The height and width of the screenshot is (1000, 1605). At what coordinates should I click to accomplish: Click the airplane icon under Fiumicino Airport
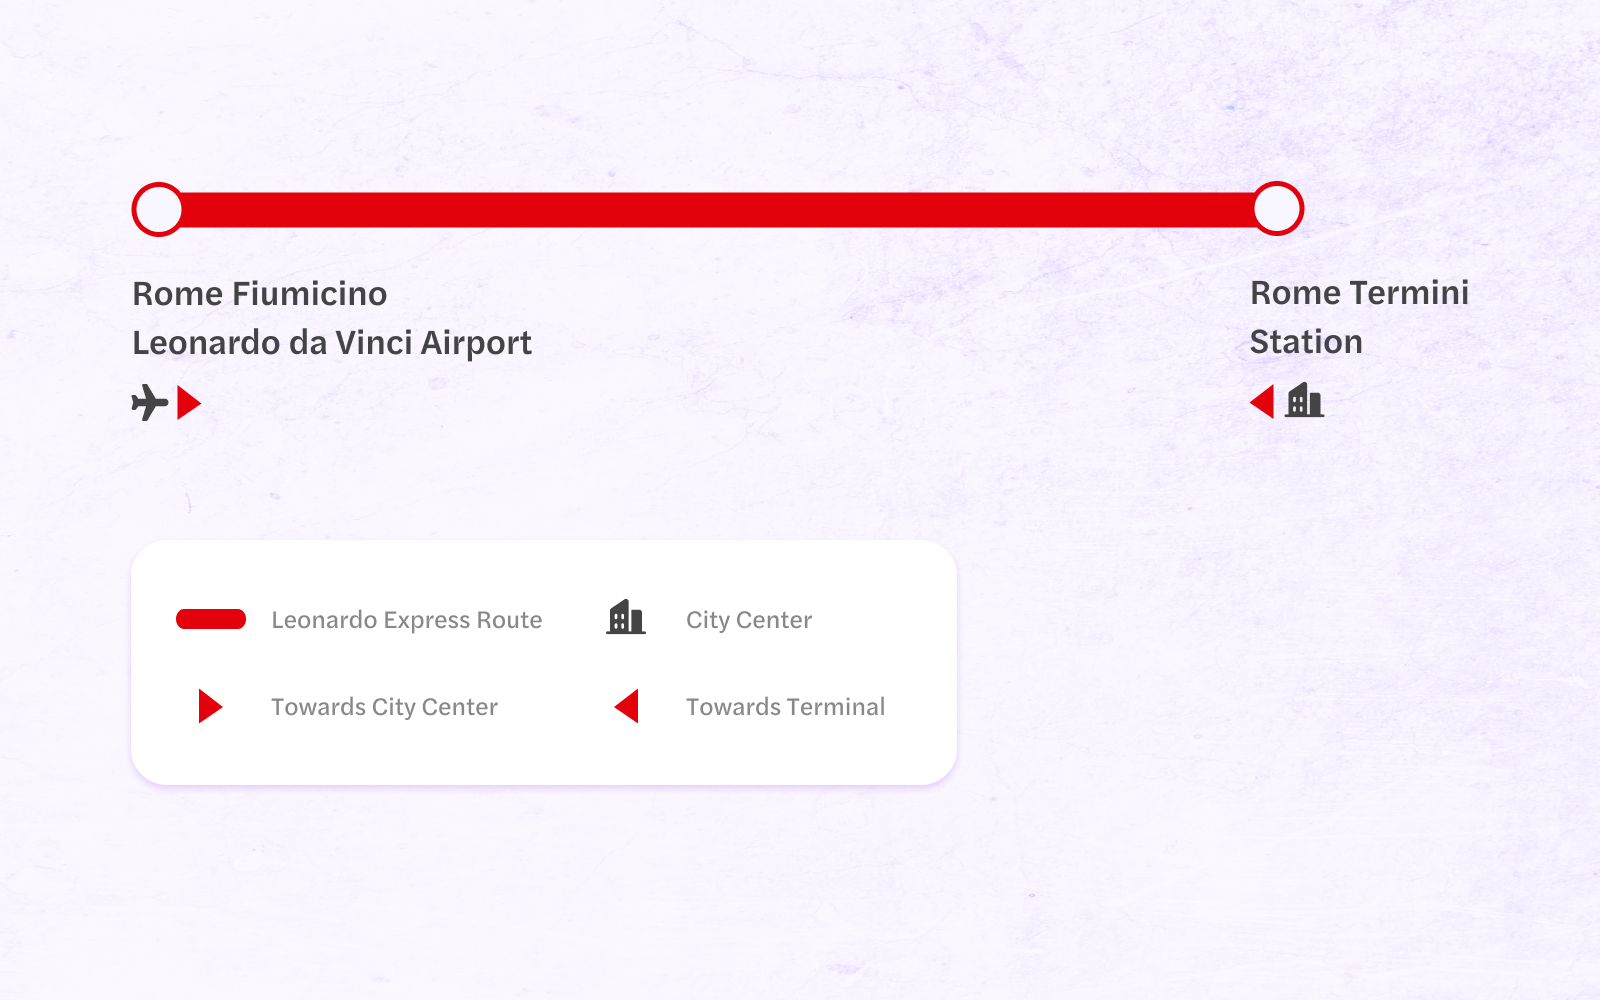(x=150, y=403)
